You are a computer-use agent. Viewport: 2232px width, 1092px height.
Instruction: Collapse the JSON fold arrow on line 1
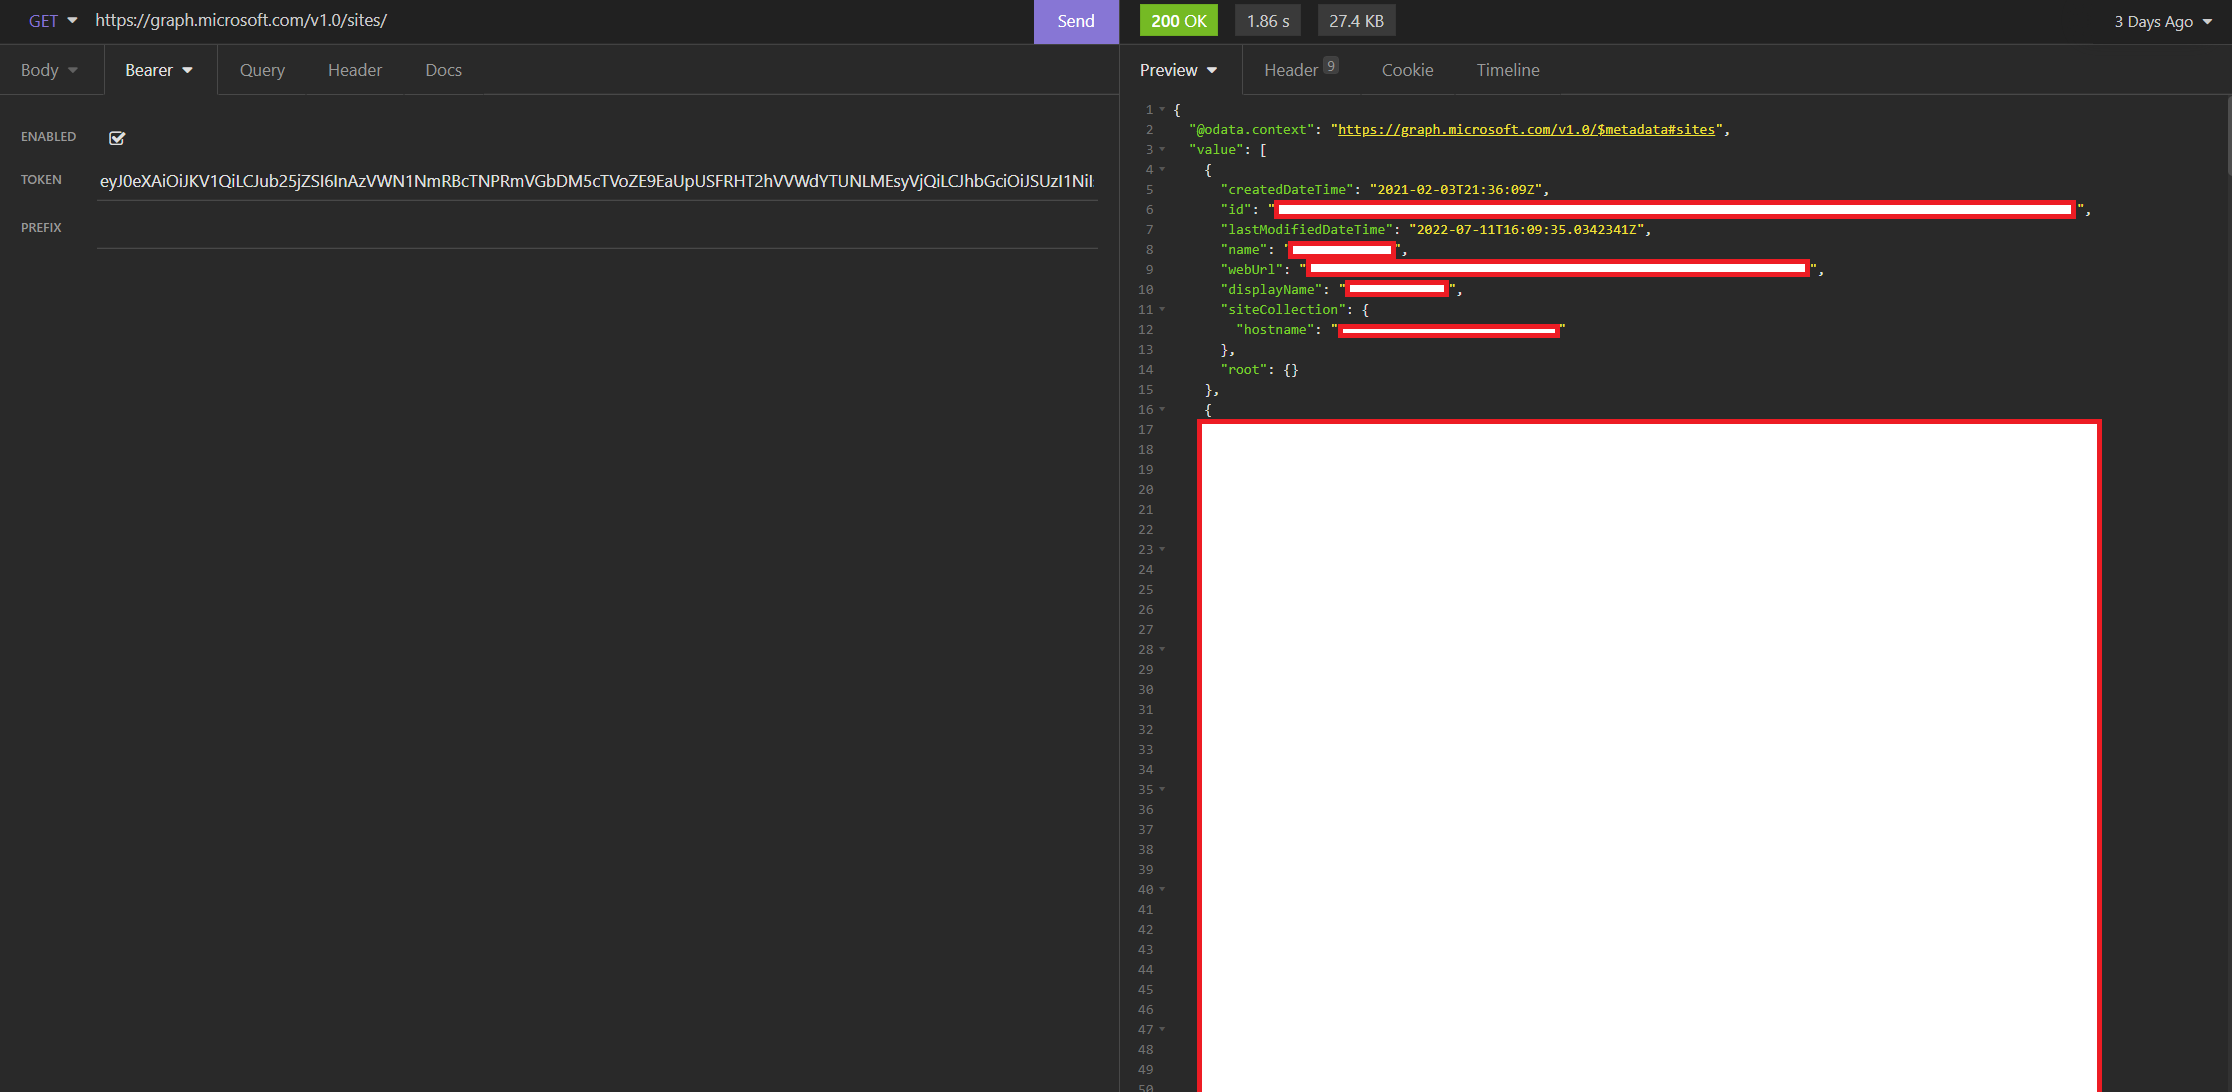click(x=1162, y=109)
